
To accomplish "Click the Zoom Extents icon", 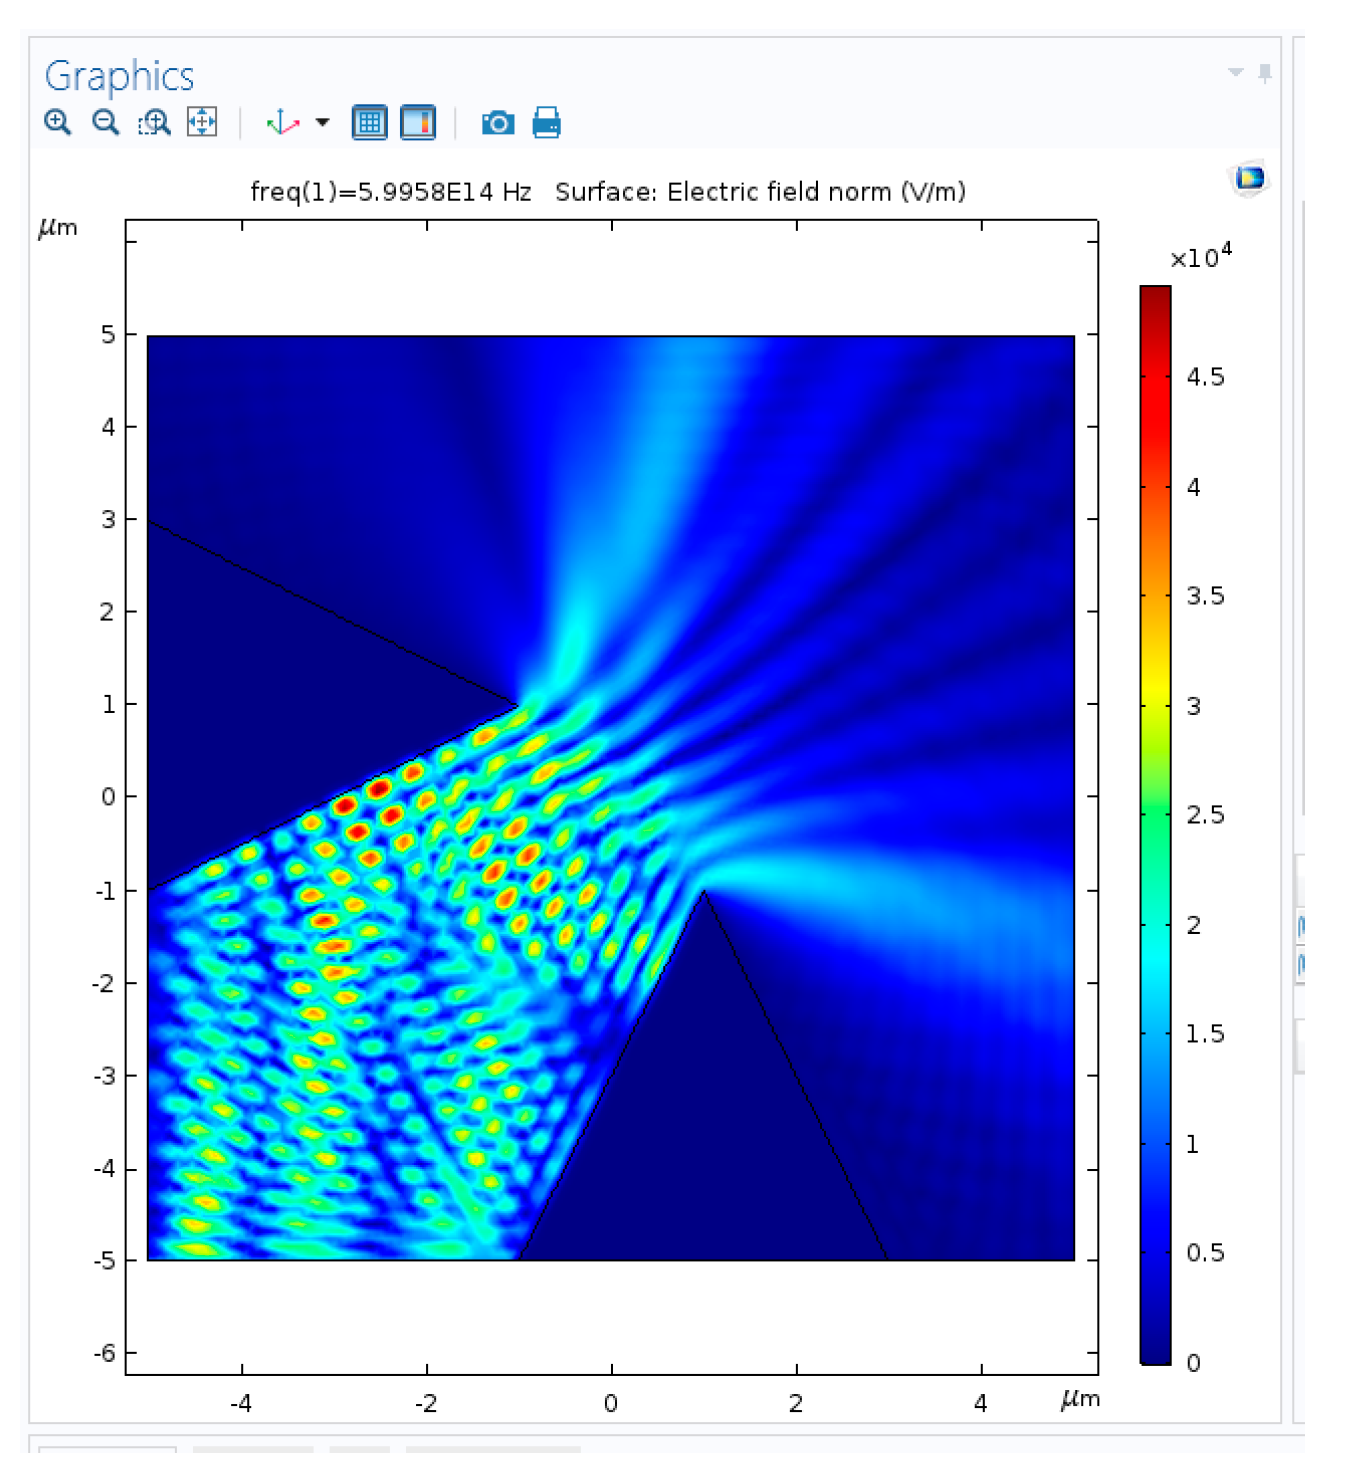I will coord(202,123).
